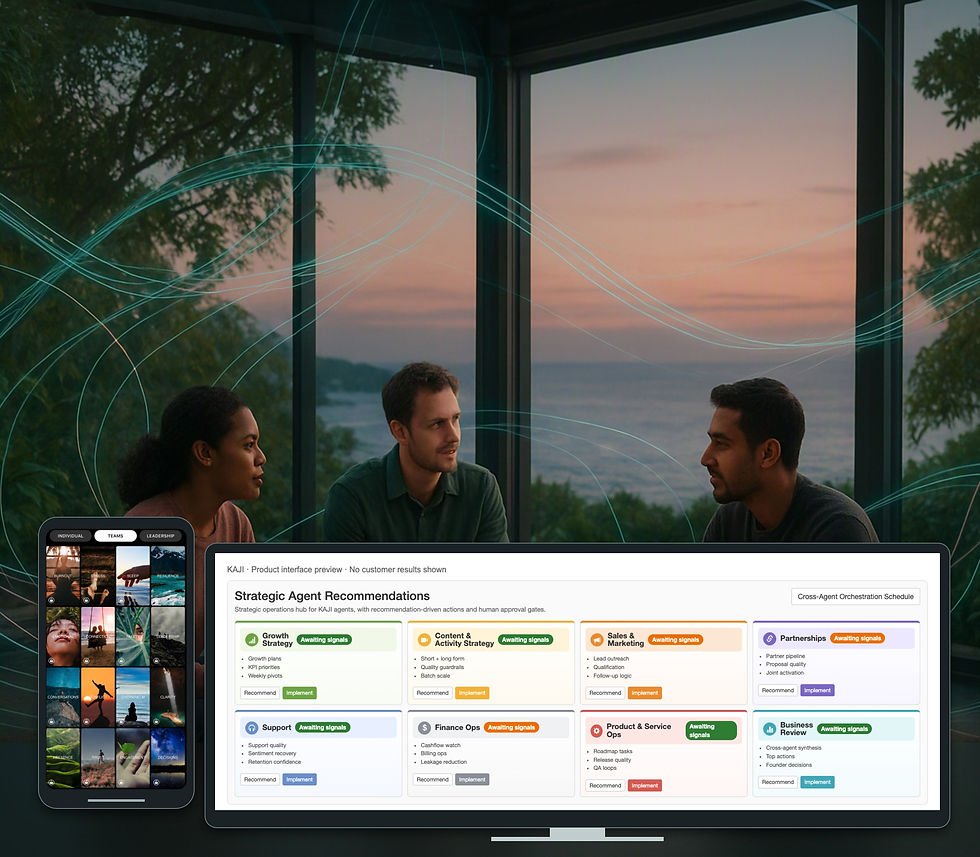The height and width of the screenshot is (857, 980).
Task: Click the Partnerships Awaiting signals badge
Action: click(x=858, y=638)
